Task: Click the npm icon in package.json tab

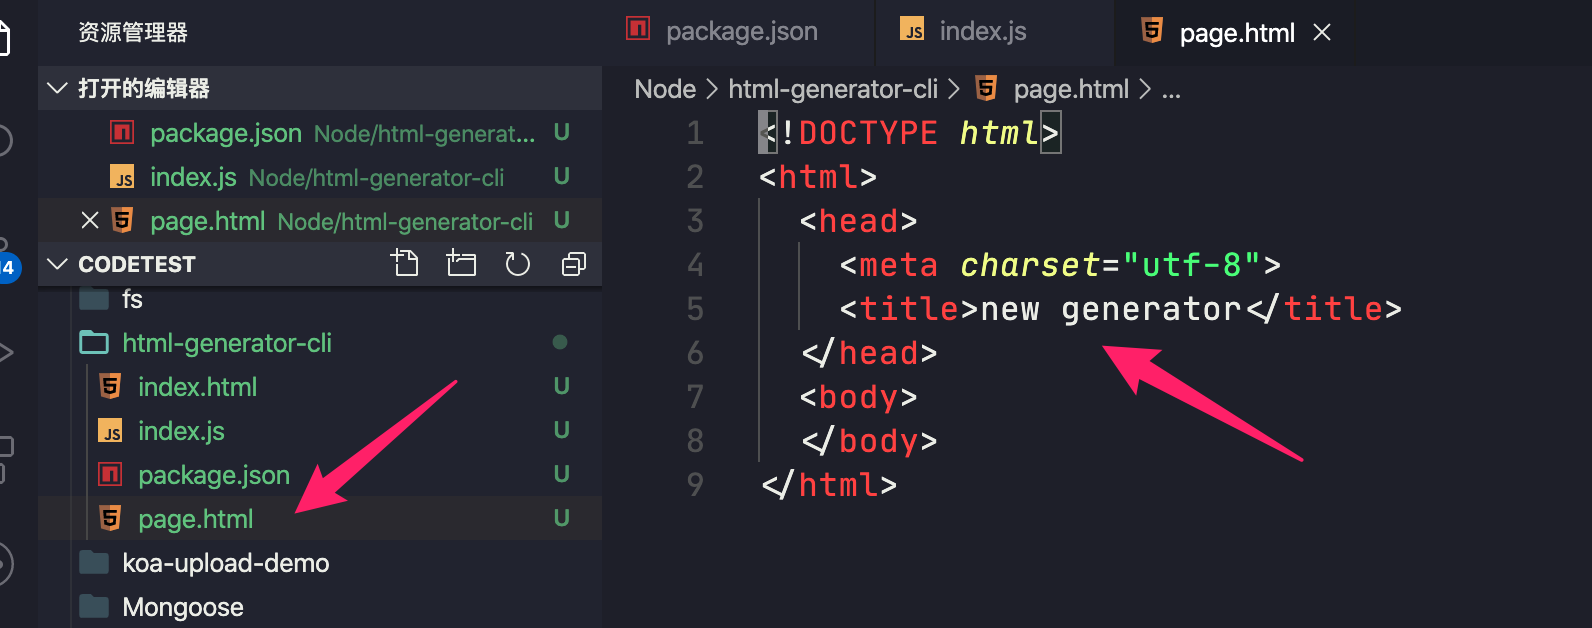Action: pos(638,28)
